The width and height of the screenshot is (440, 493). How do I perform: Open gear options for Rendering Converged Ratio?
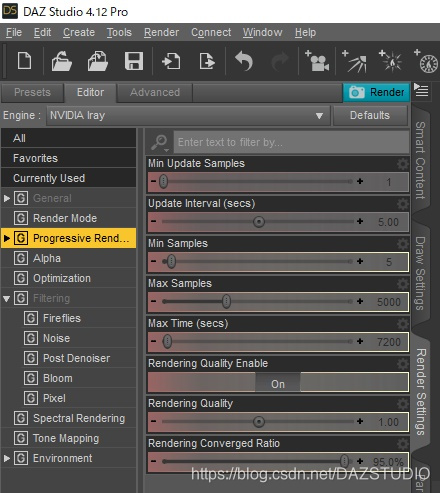tap(403, 444)
